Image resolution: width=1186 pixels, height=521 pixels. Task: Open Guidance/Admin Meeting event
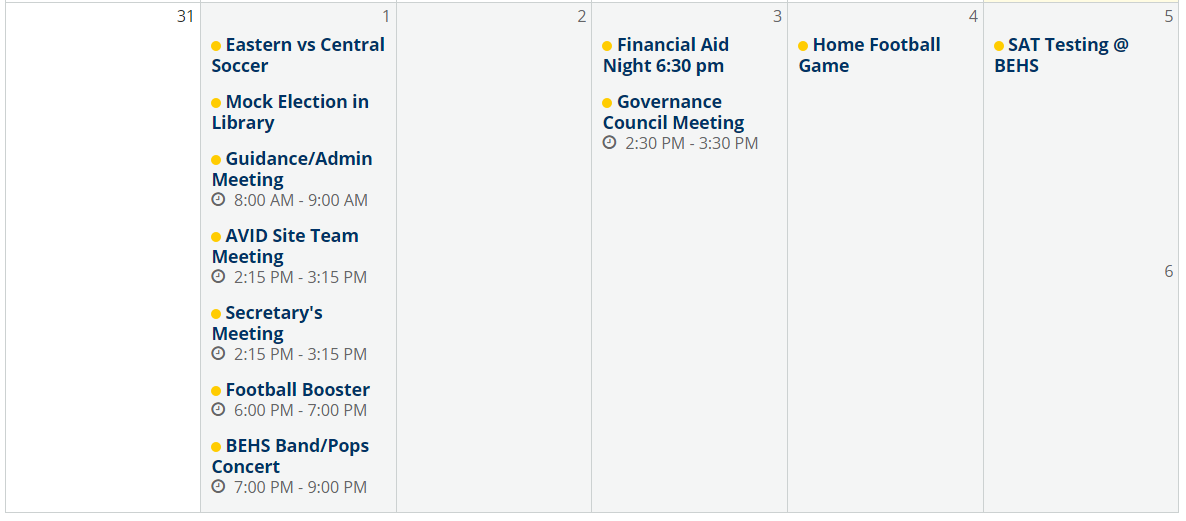tap(292, 169)
